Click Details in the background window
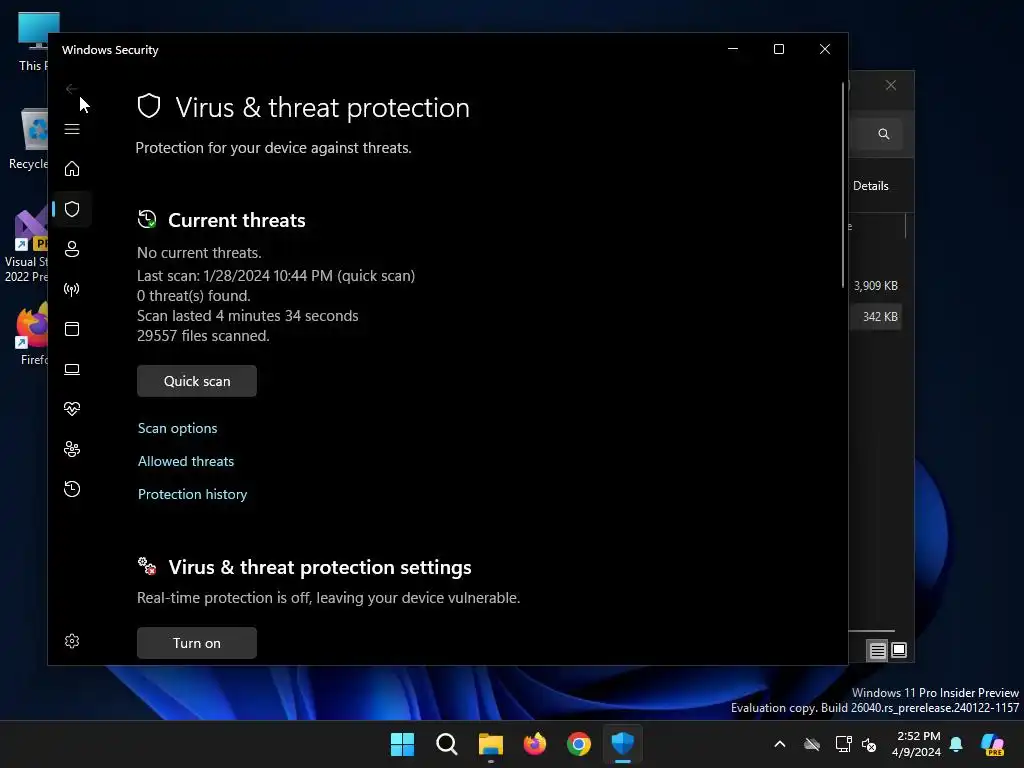The height and width of the screenshot is (768, 1024). [x=871, y=186]
